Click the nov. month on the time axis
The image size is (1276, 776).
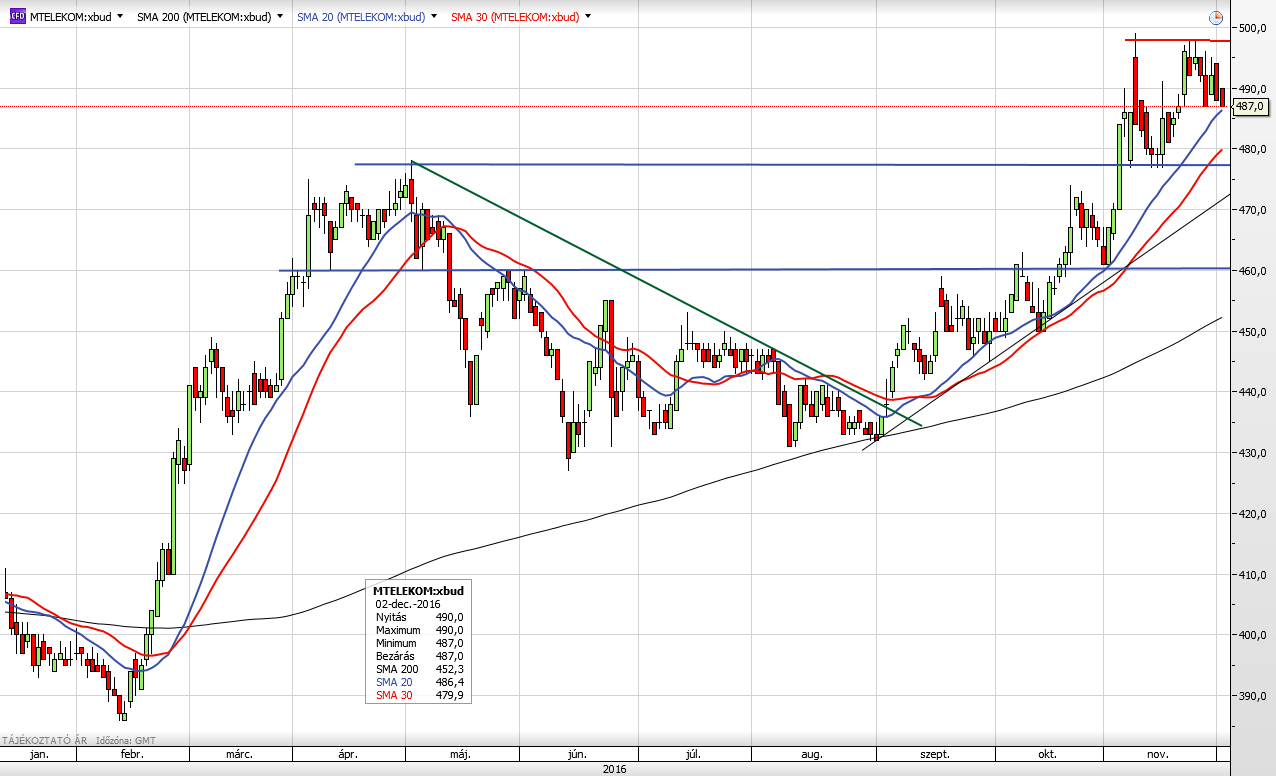coord(1157,754)
